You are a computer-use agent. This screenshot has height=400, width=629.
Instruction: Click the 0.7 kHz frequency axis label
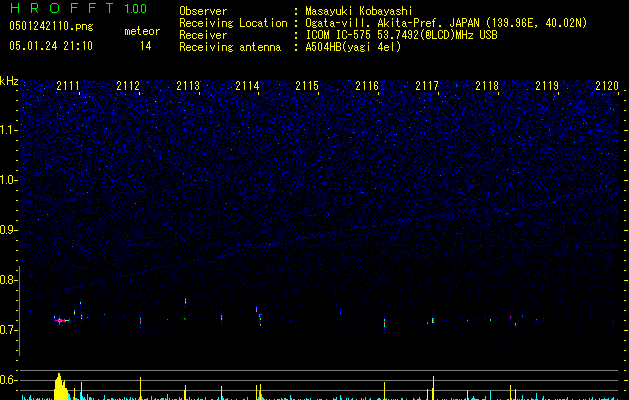pyautogui.click(x=8, y=330)
